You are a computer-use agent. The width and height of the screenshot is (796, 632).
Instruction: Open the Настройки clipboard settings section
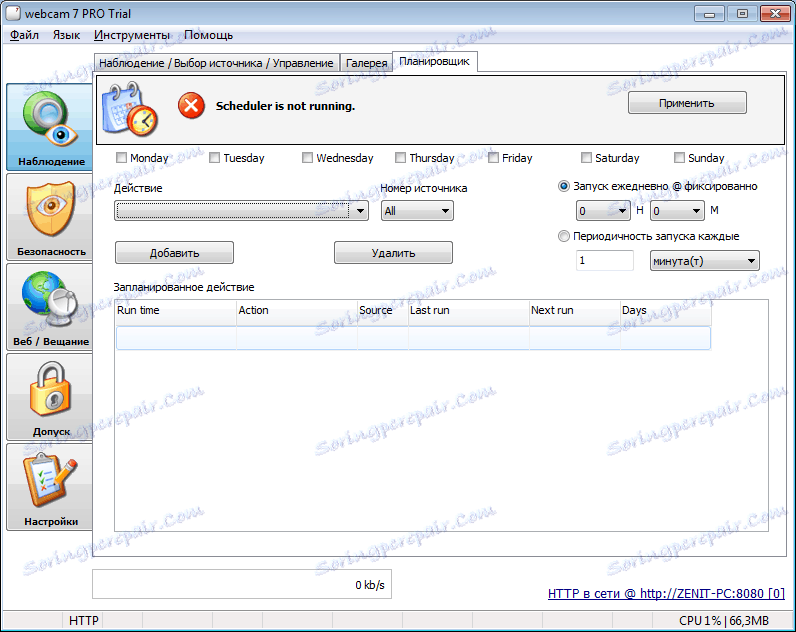click(50, 486)
